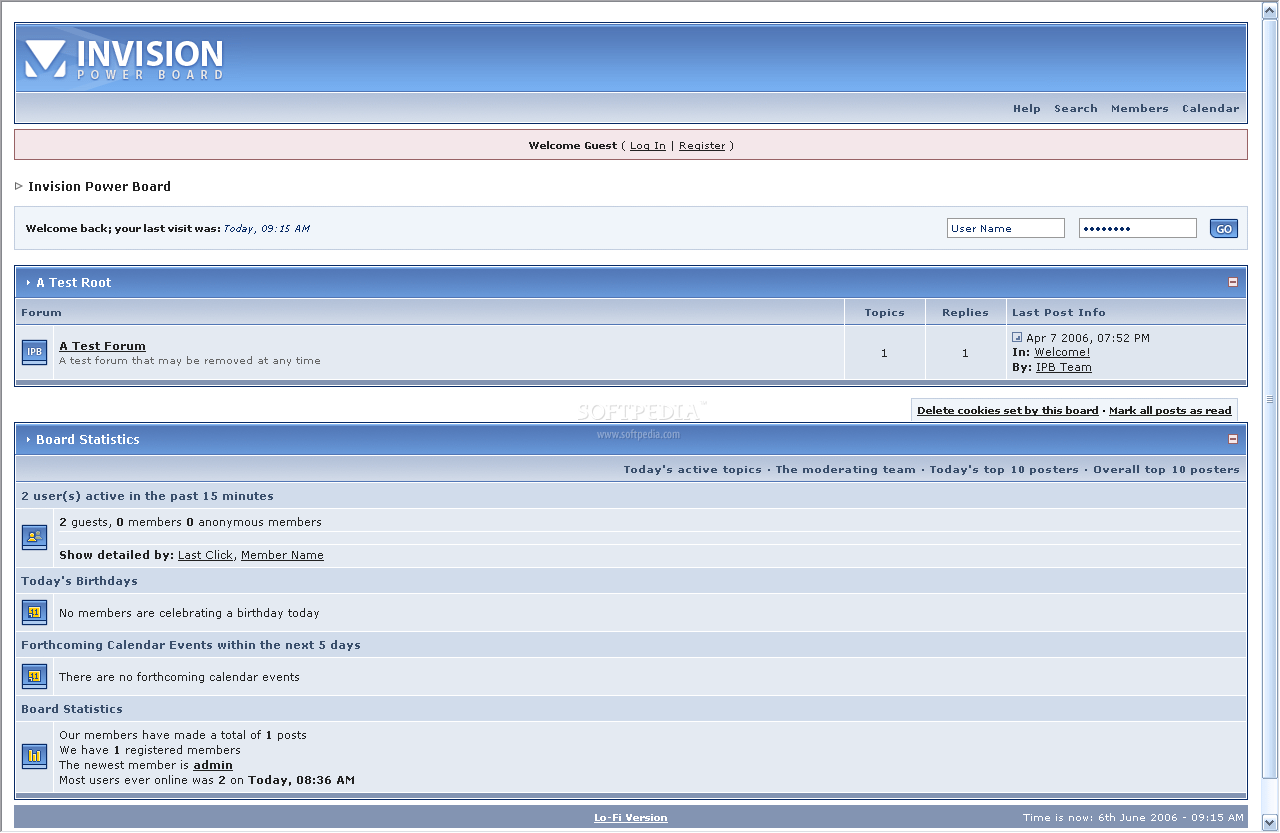Image resolution: width=1280 pixels, height=833 pixels.
Task: Click the forum description text
Action: click(190, 361)
